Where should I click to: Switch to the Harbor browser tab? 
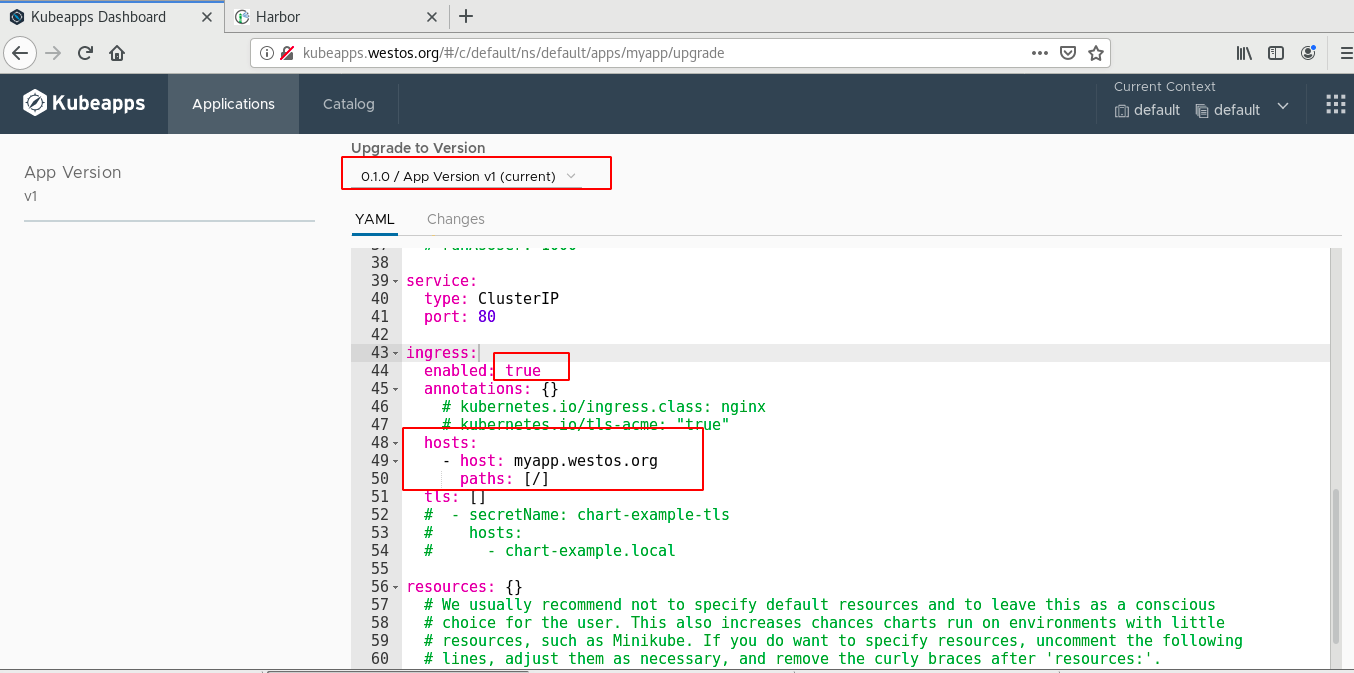[x=336, y=17]
